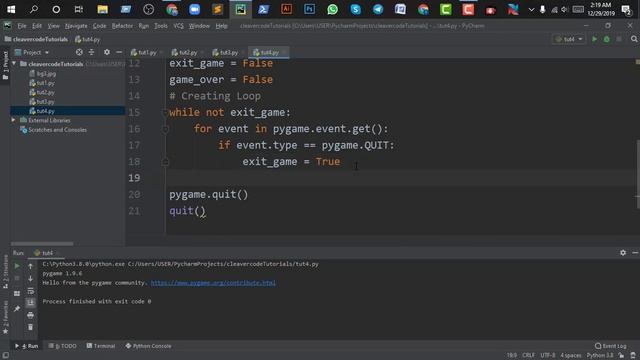The height and width of the screenshot is (360, 640).
Task: Click the down arrow in the Run panel
Action: (31, 278)
